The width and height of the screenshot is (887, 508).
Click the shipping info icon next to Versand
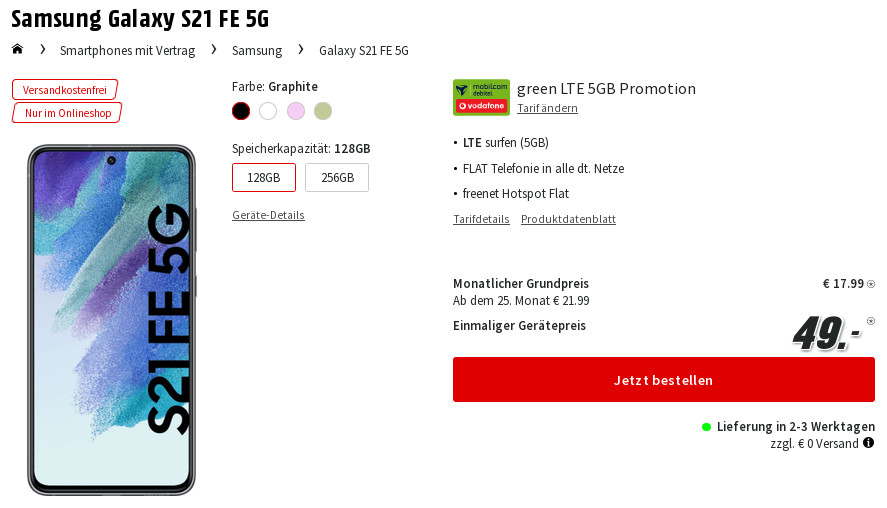[x=868, y=443]
